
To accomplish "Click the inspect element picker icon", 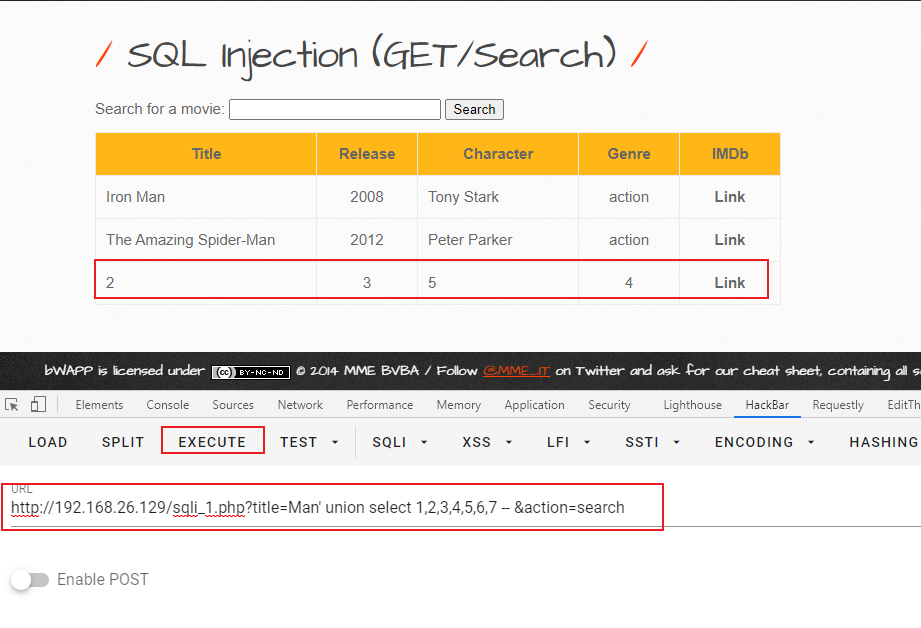I will (x=12, y=405).
